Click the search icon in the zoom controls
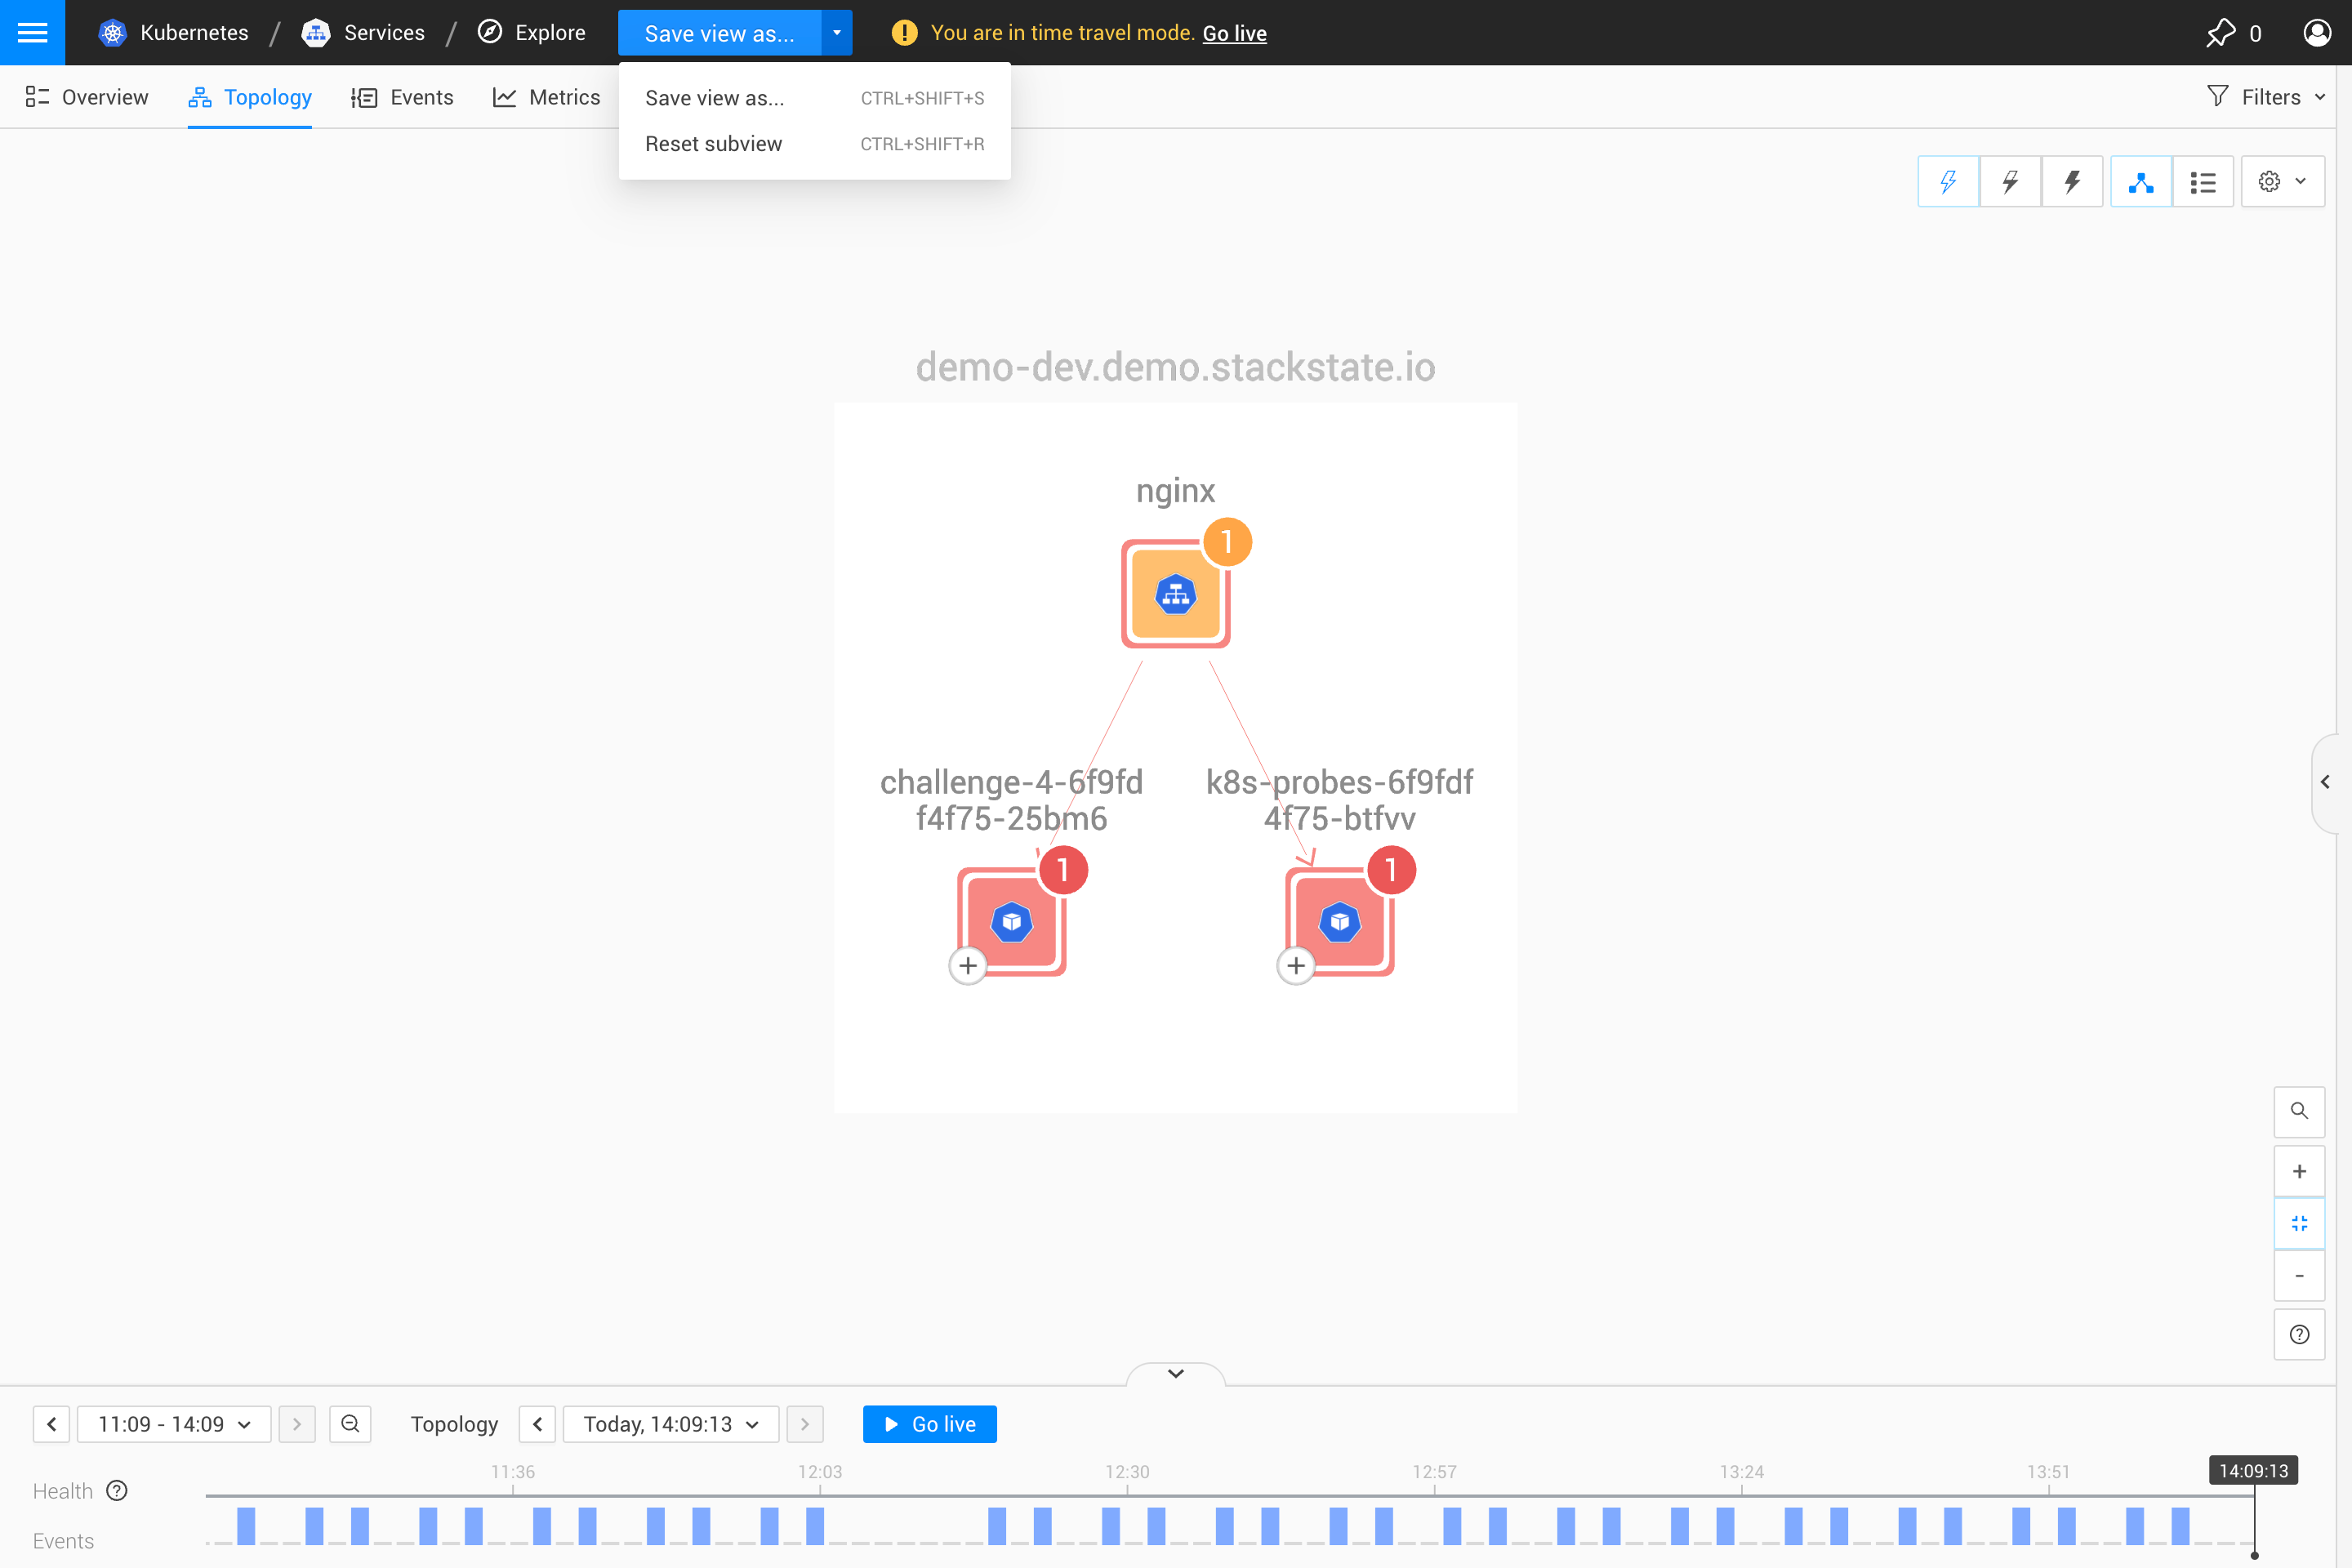Image resolution: width=2352 pixels, height=1568 pixels. click(2300, 1111)
